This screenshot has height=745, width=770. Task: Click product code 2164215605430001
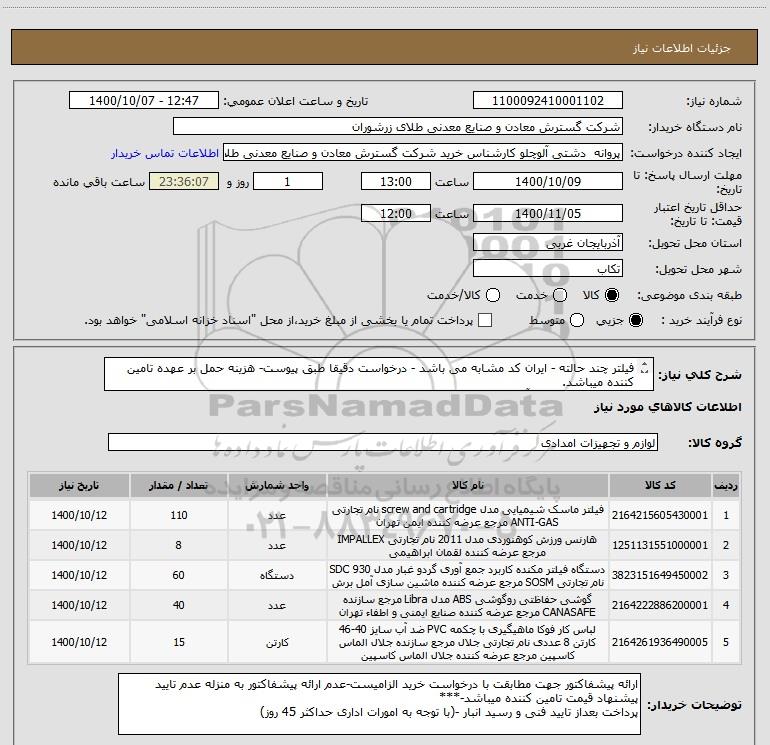tap(660, 515)
